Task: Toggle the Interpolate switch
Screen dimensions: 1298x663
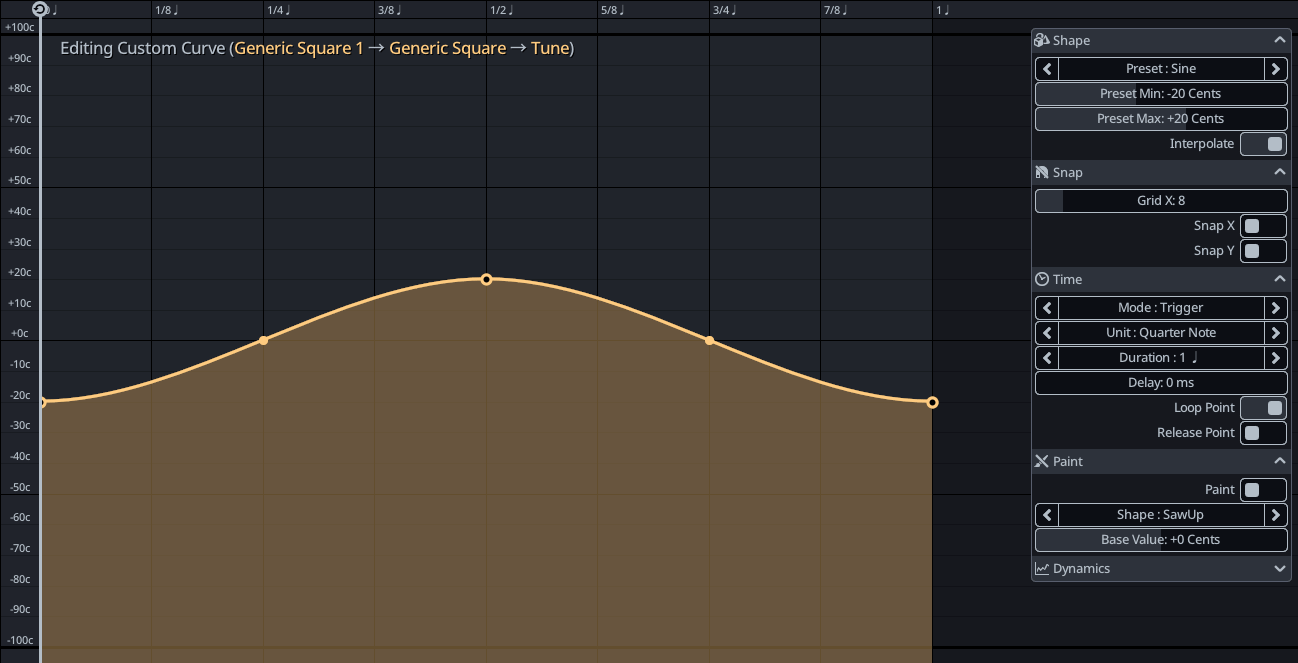Action: (x=1263, y=144)
